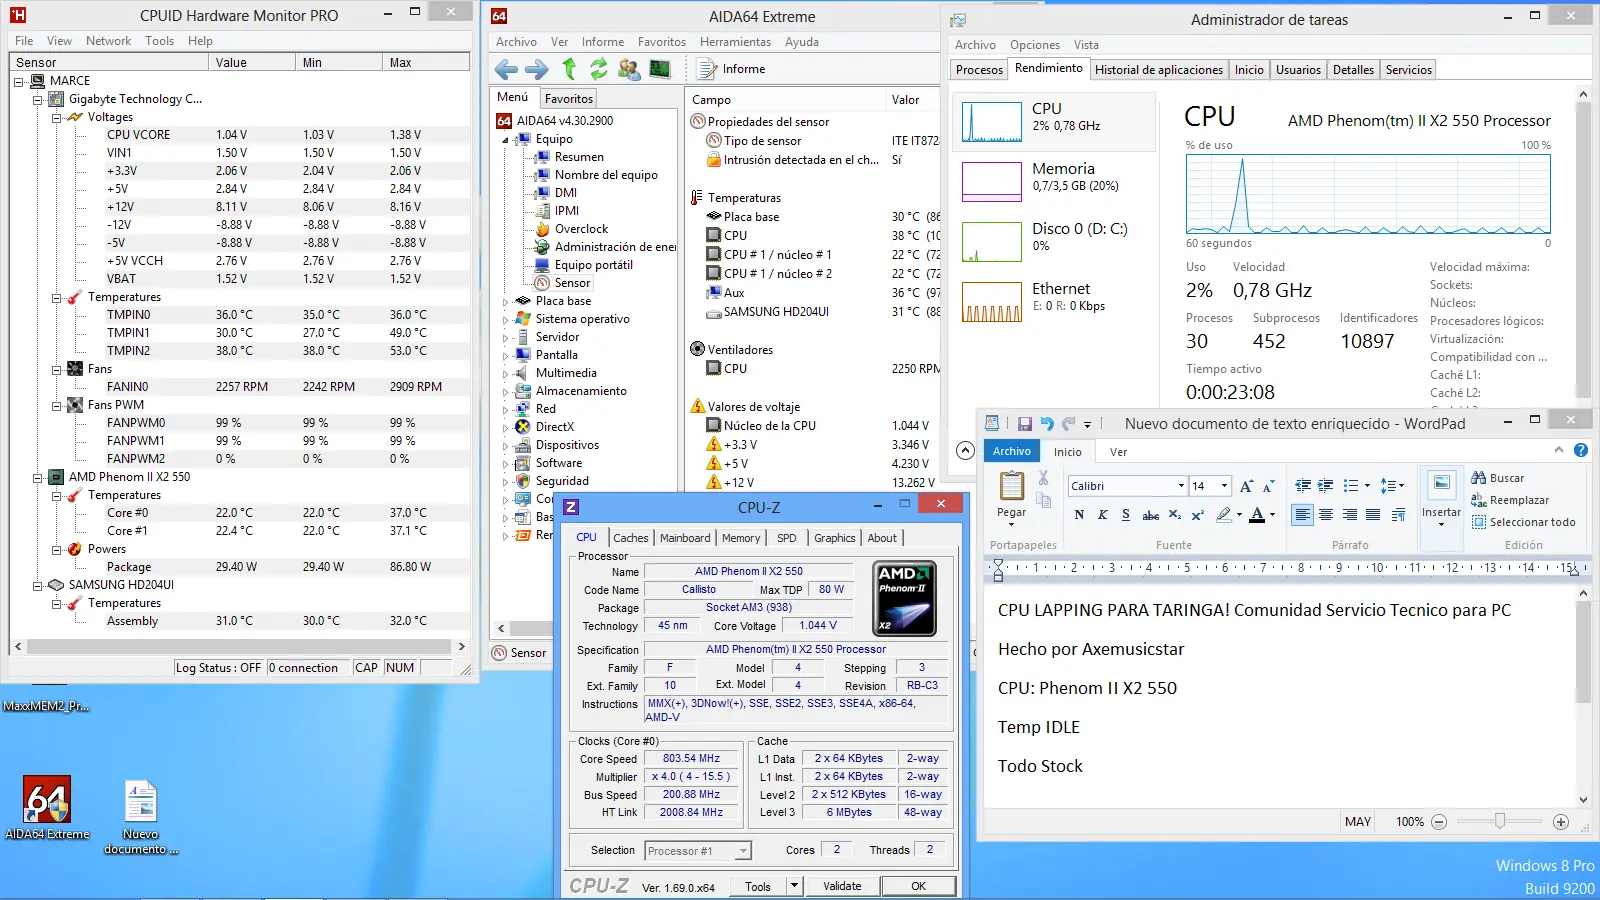Open the CPU-Z Tools dropdown arrow
The image size is (1600, 900).
(794, 886)
